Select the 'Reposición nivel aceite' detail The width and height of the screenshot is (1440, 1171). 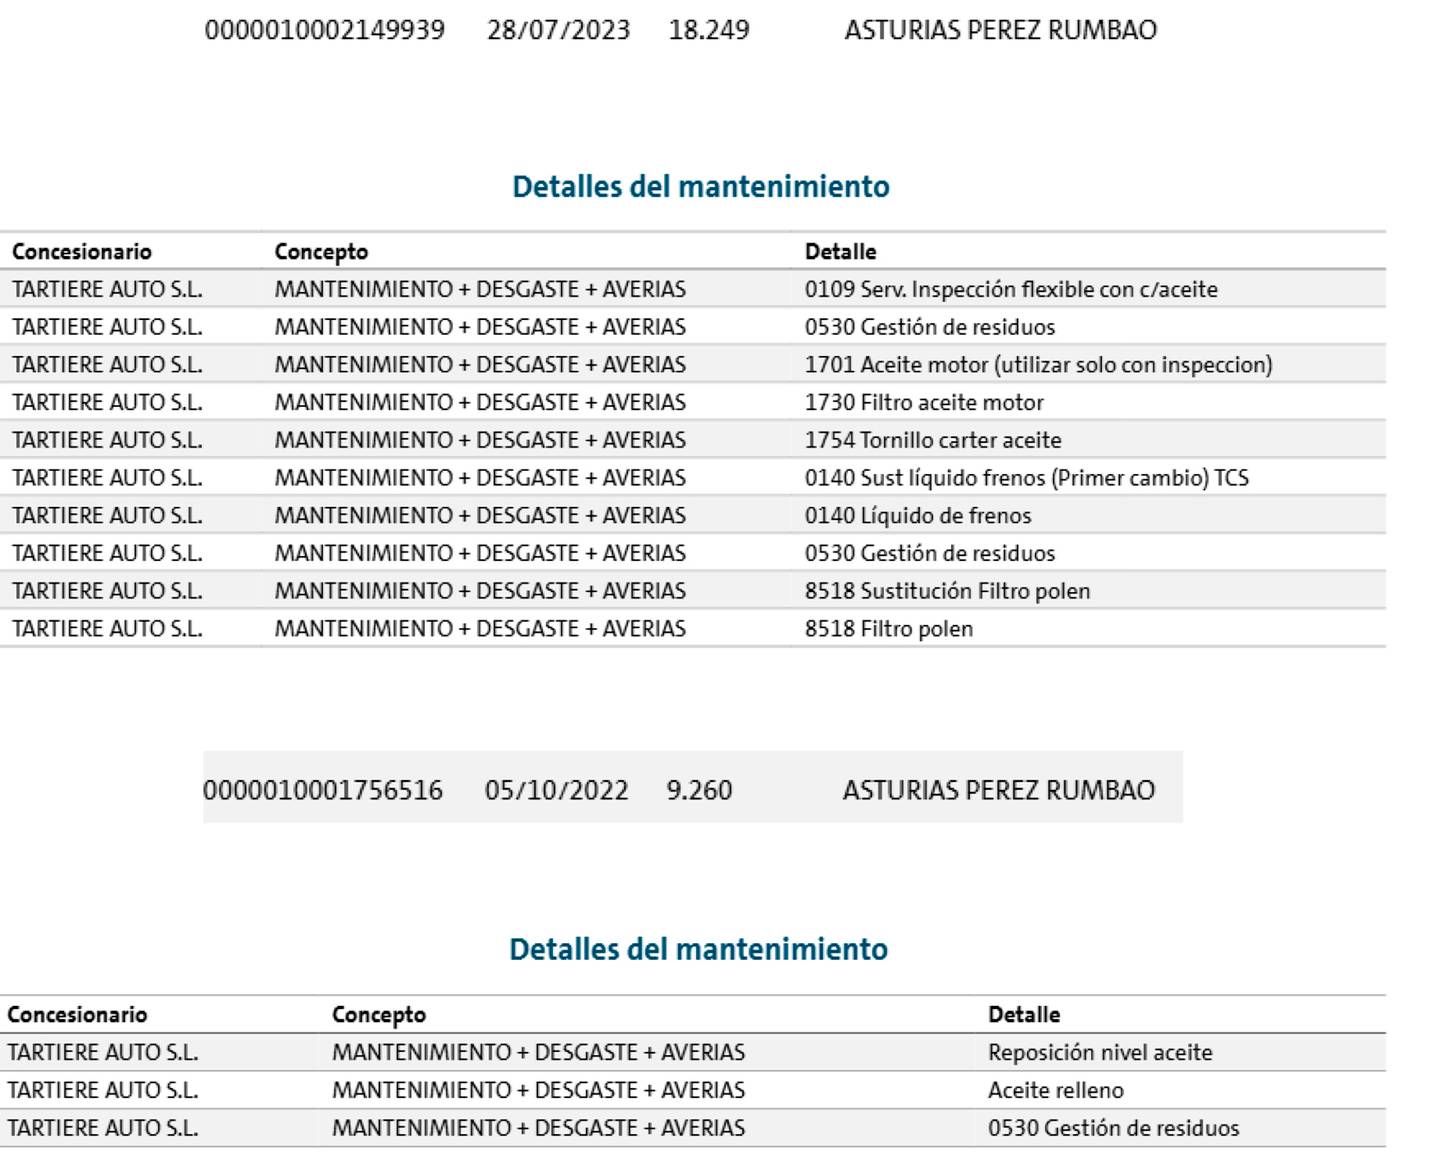[1100, 1053]
